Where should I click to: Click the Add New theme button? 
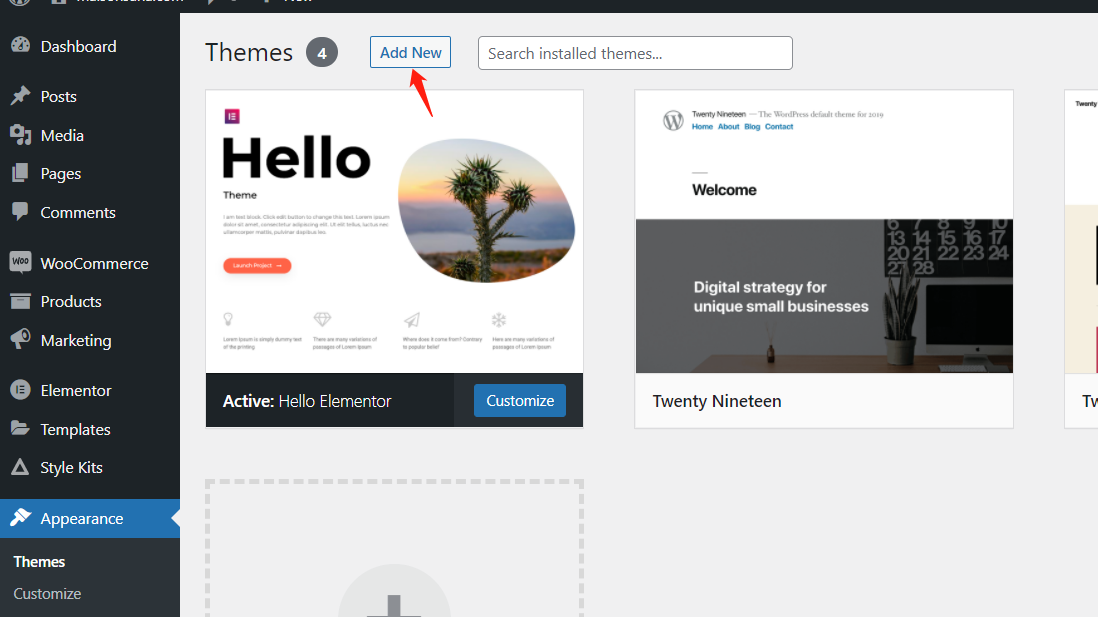[x=410, y=53]
